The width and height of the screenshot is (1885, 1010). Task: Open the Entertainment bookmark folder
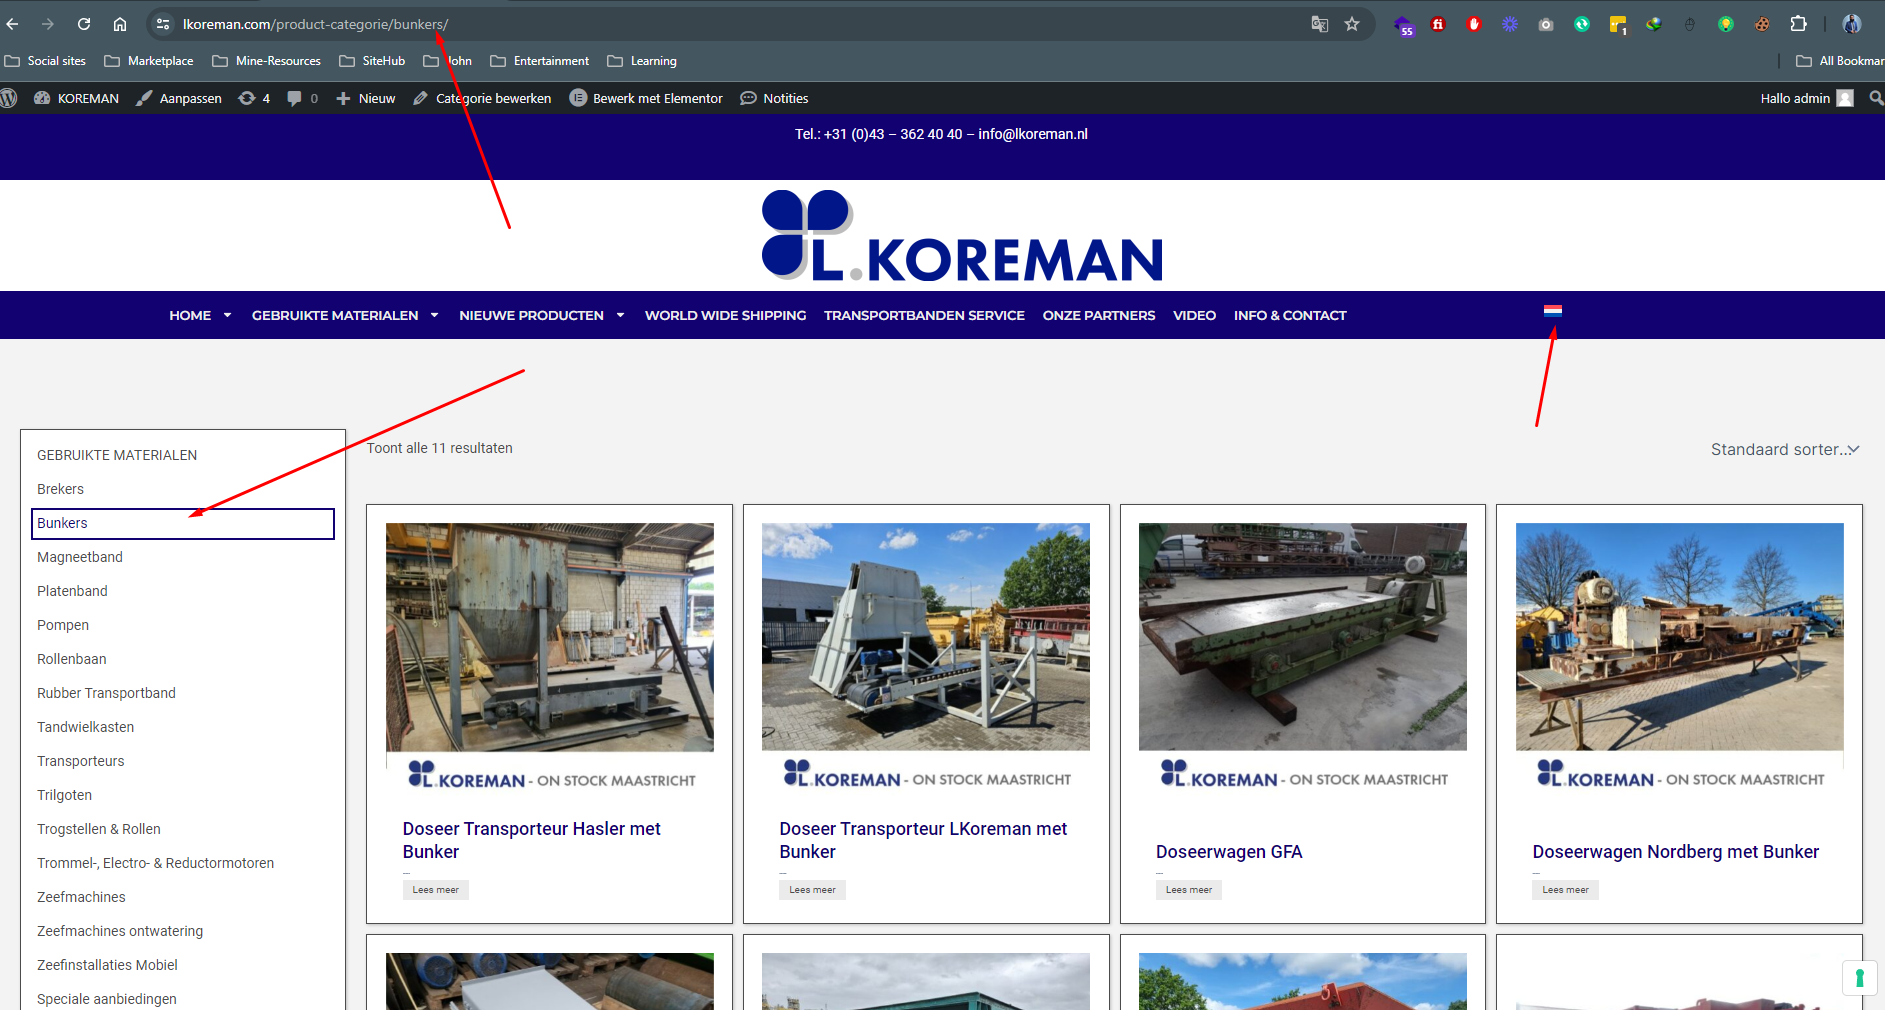(x=540, y=61)
